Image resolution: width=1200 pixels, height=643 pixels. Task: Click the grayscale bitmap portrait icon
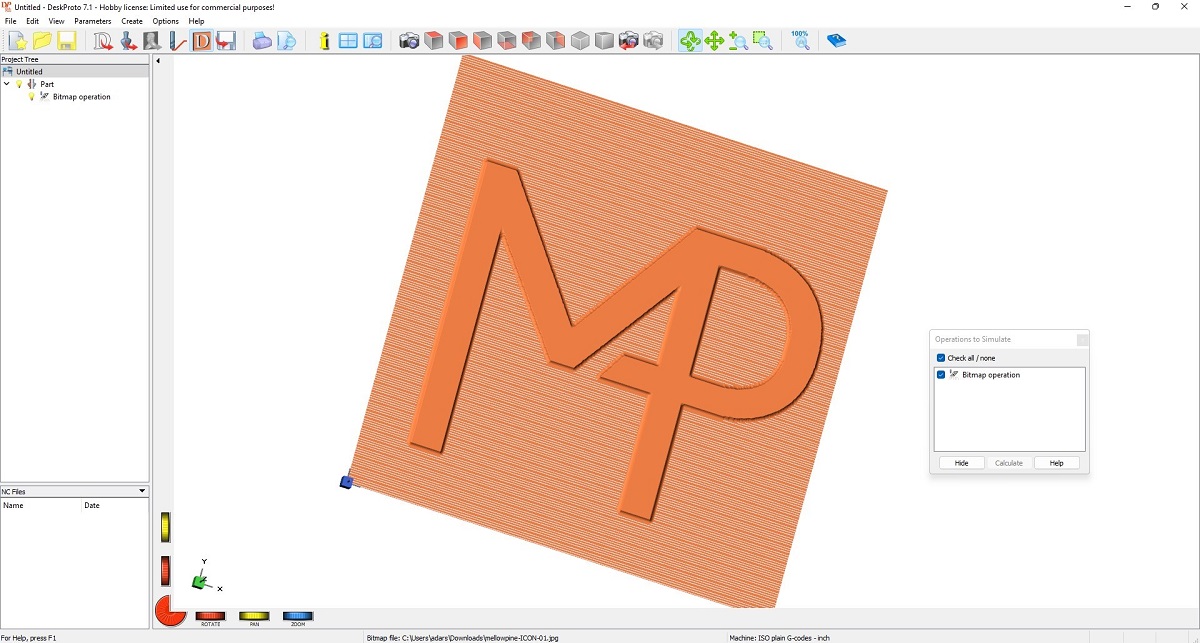click(x=152, y=41)
